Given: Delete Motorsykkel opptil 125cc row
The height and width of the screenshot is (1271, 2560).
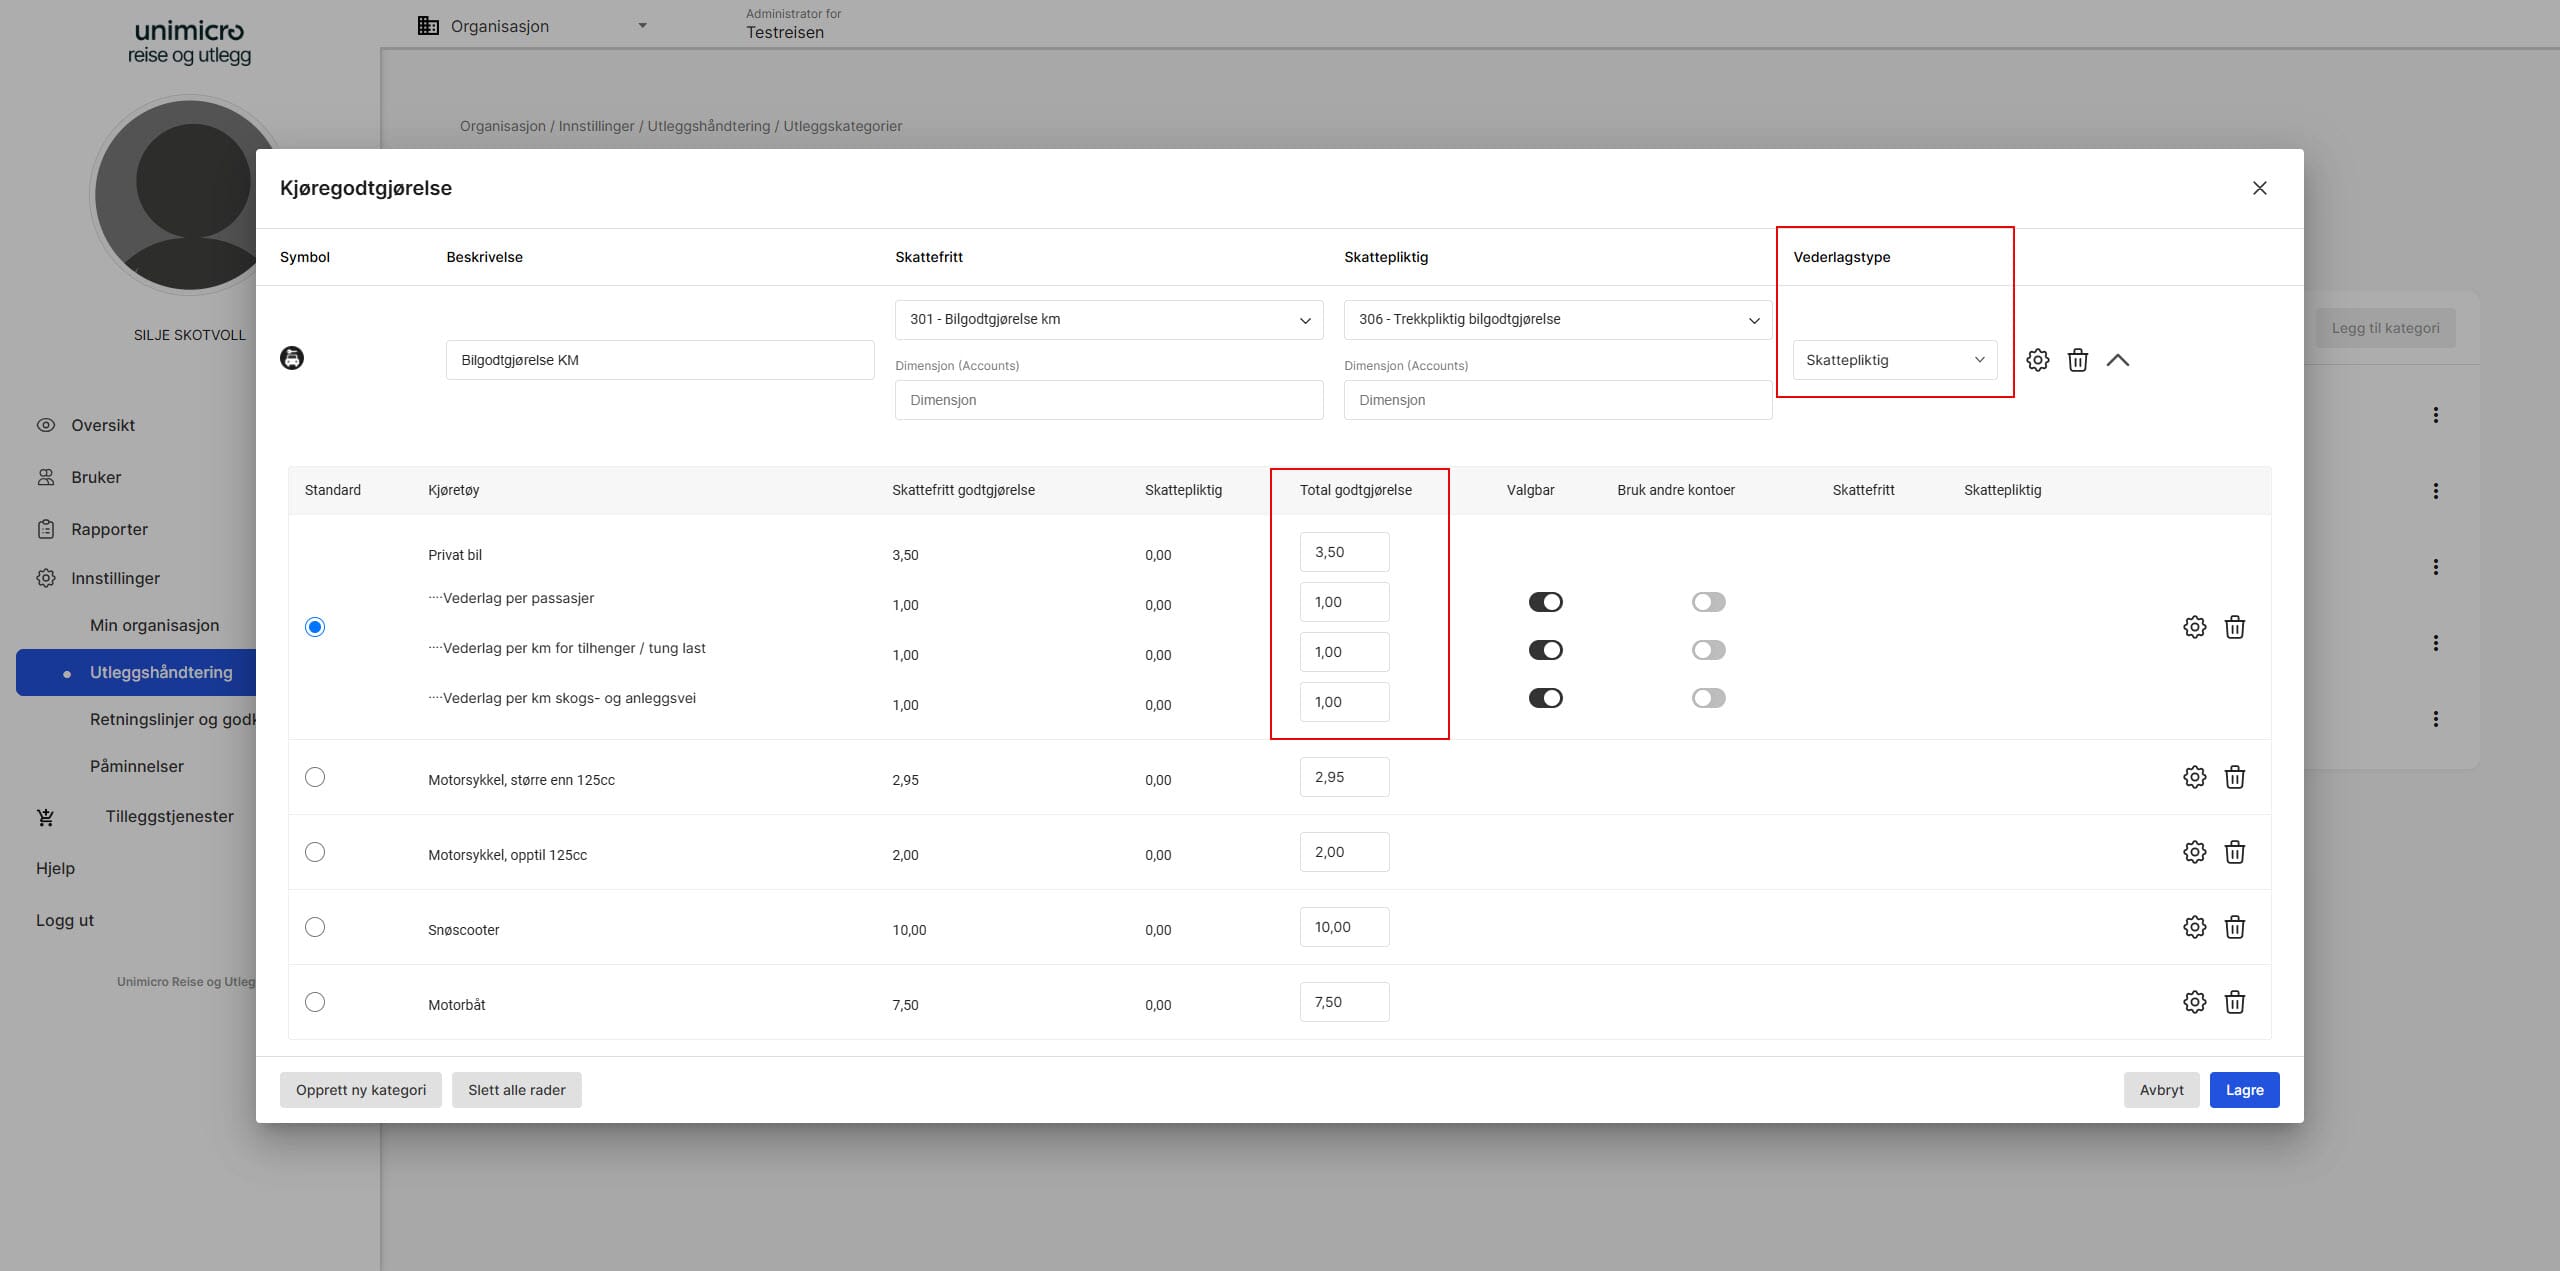Looking at the screenshot, I should pos(2234,852).
